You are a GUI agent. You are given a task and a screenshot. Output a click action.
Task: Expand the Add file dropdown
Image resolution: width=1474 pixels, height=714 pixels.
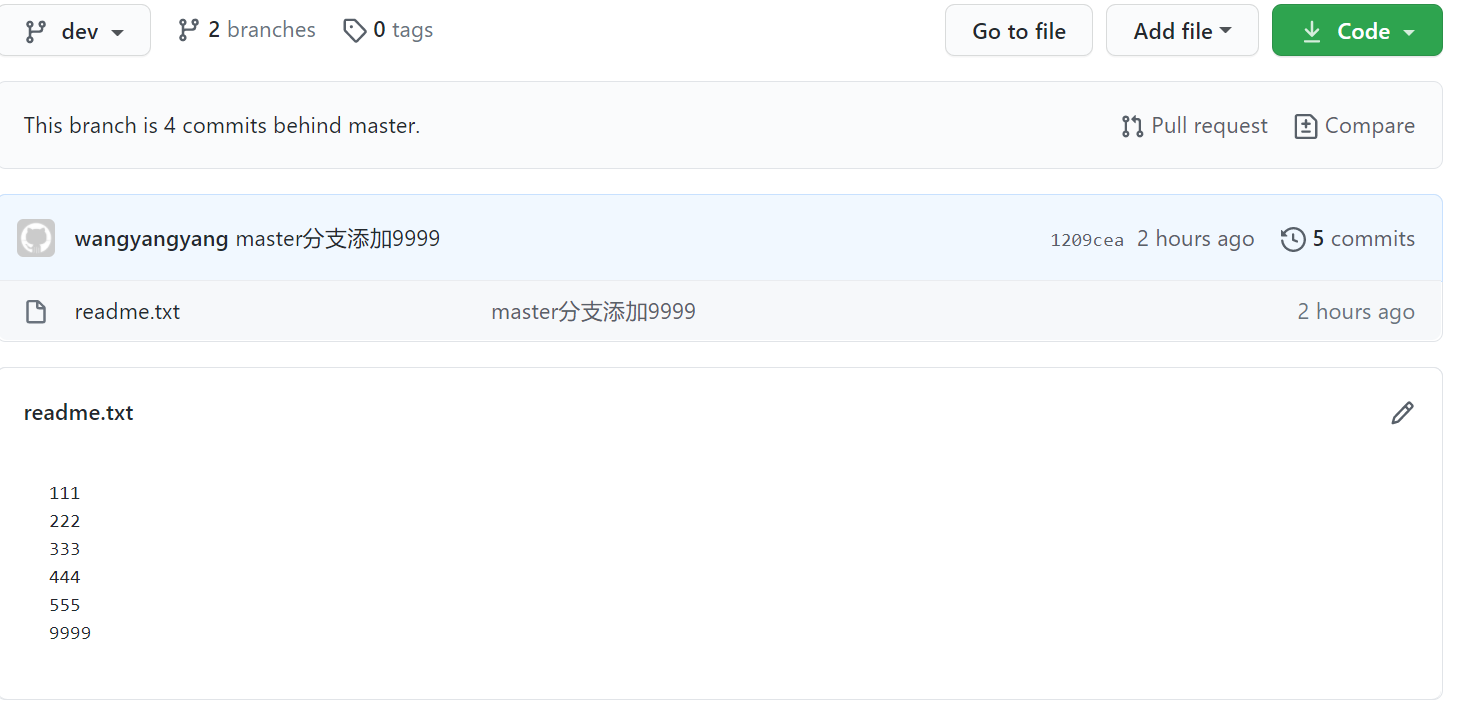tap(1181, 31)
